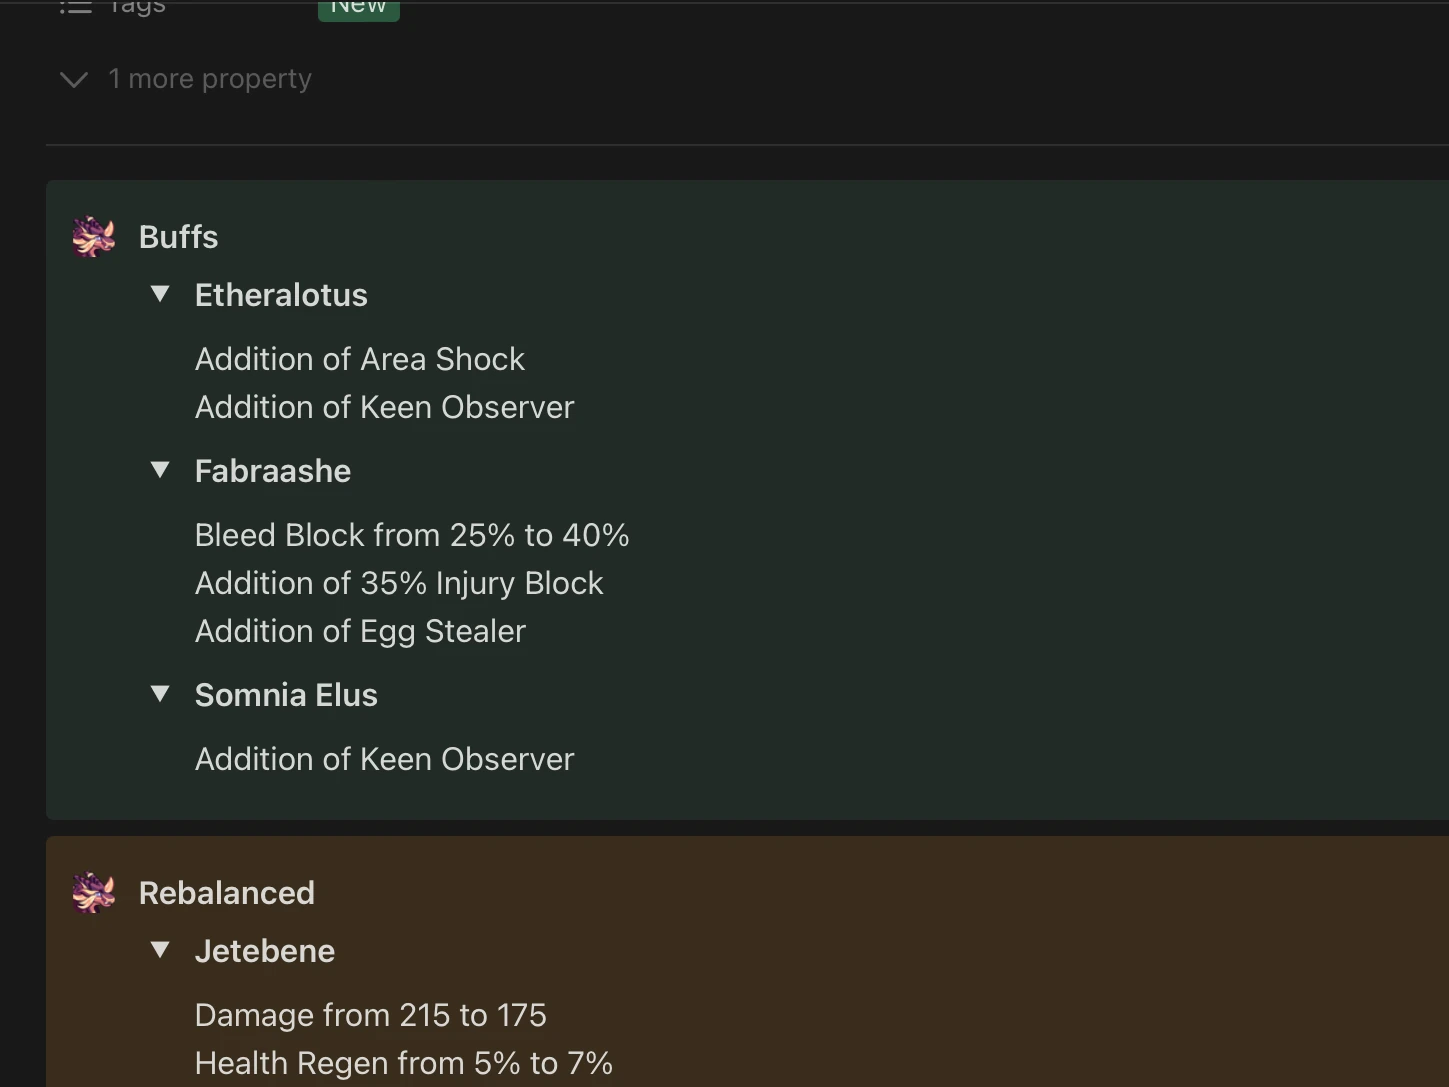
Task: Click the dragon emoji on the Rebalanced callout
Action: point(93,892)
